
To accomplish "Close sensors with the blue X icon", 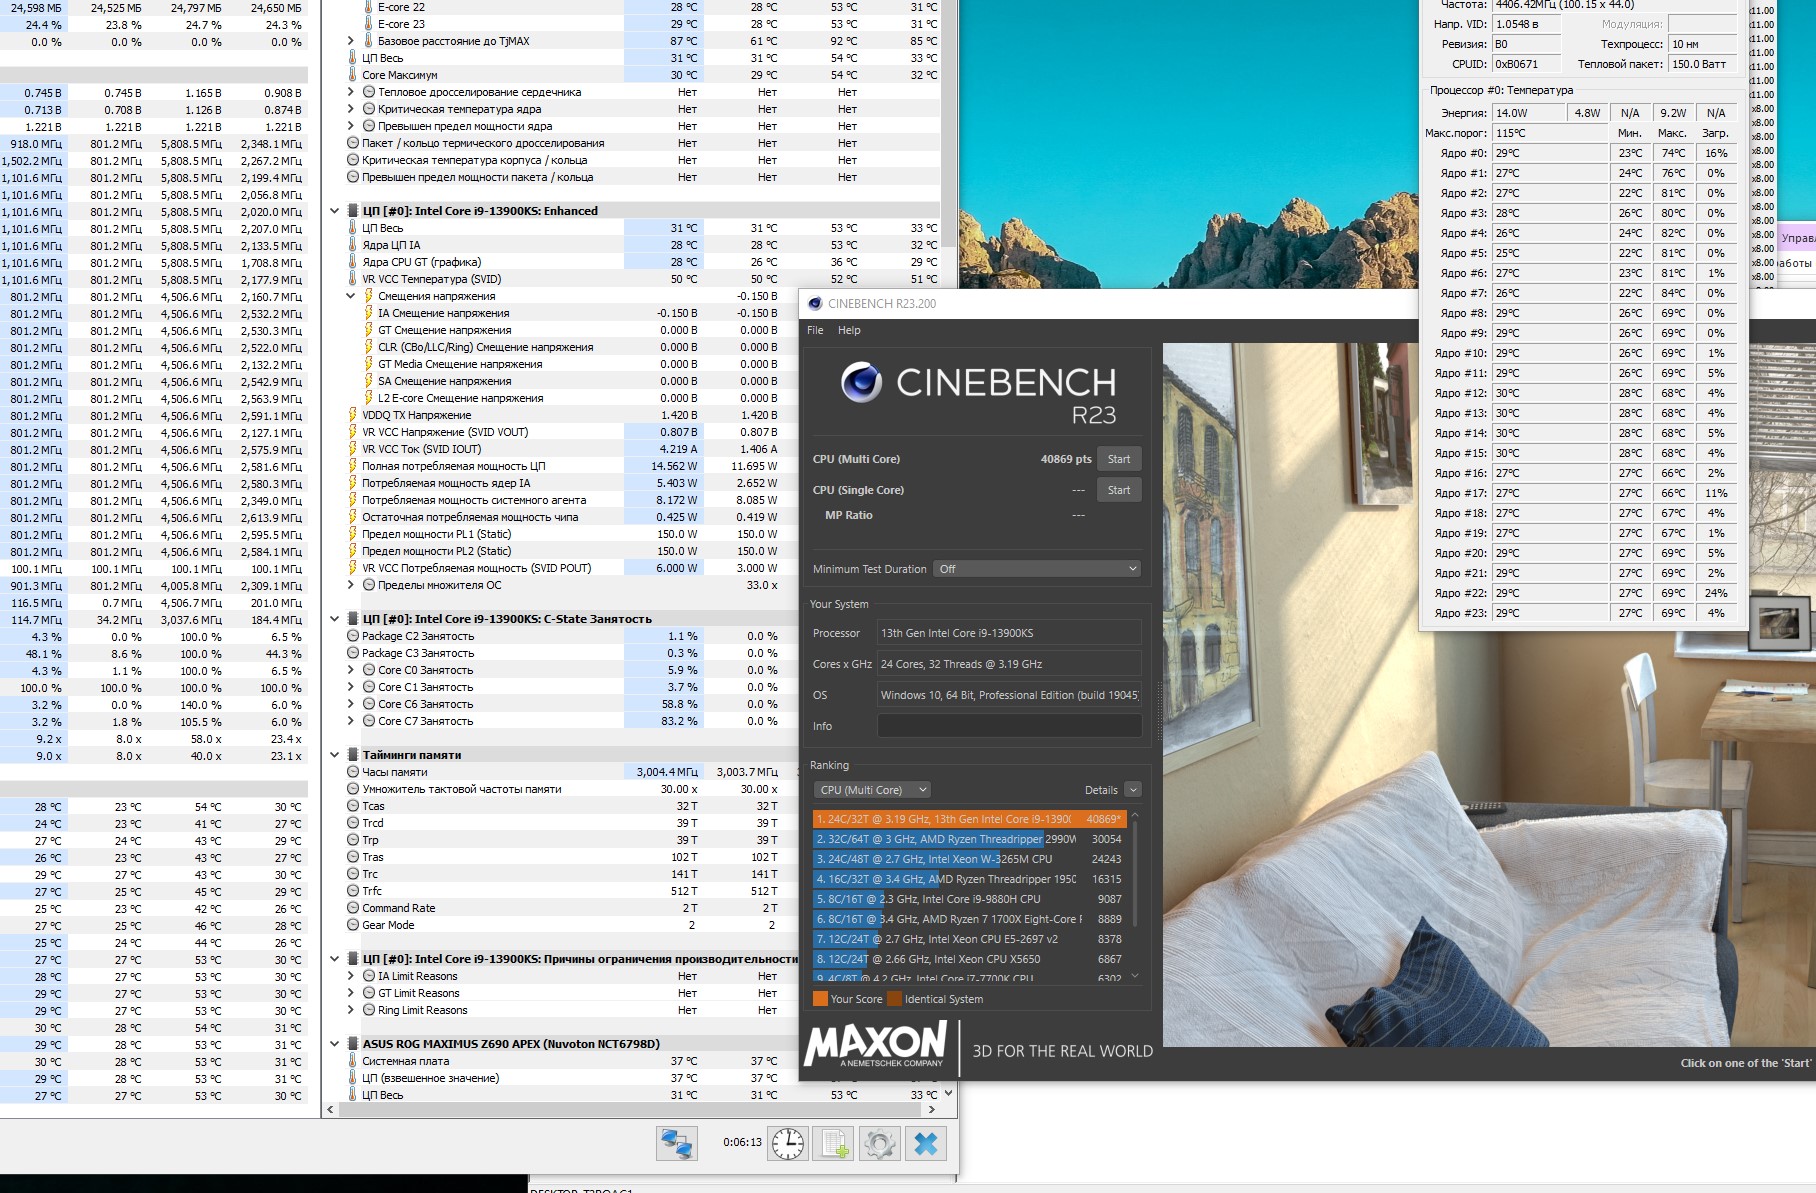I will point(926,1143).
